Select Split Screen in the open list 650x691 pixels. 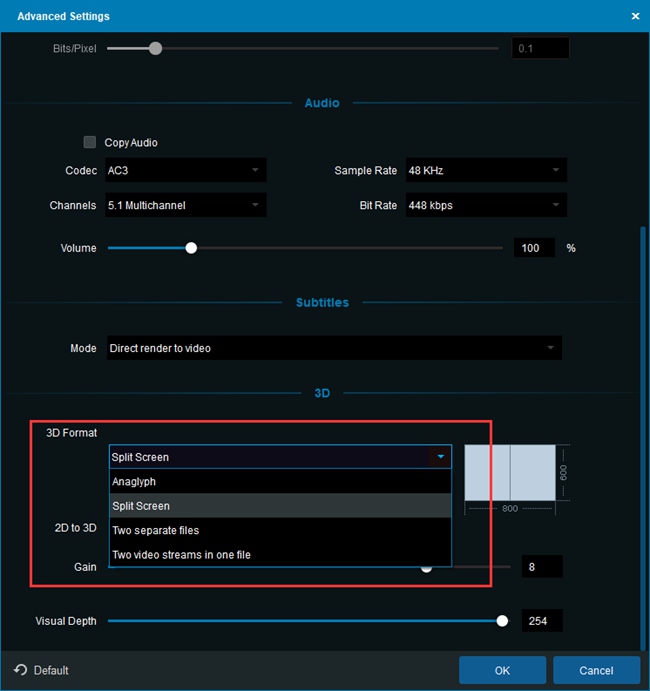pos(280,505)
